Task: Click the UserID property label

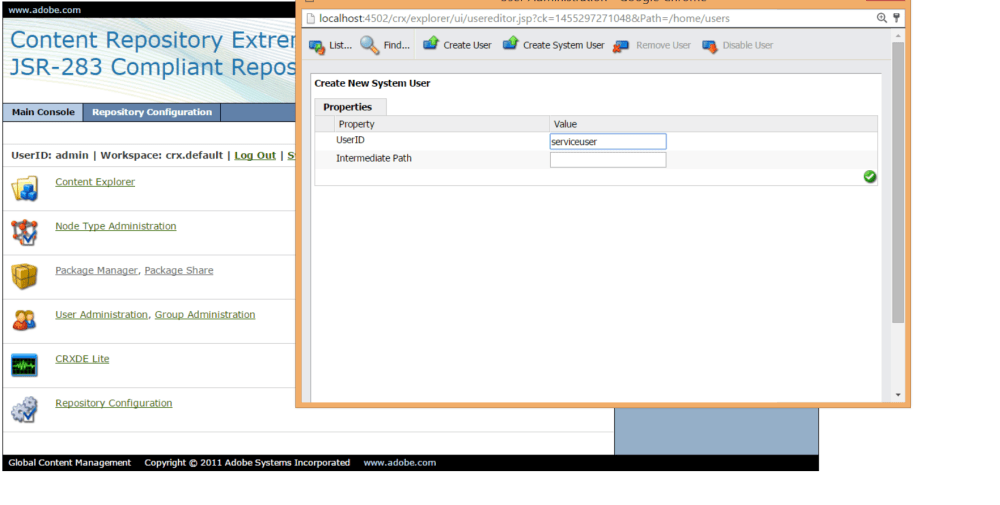Action: [x=350, y=140]
